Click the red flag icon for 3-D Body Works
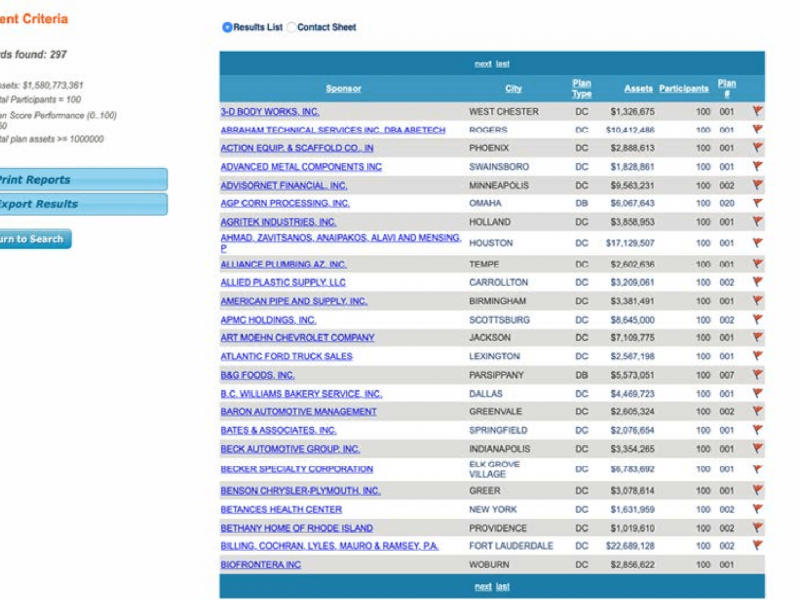This screenshot has width=800, height=600. 757,112
